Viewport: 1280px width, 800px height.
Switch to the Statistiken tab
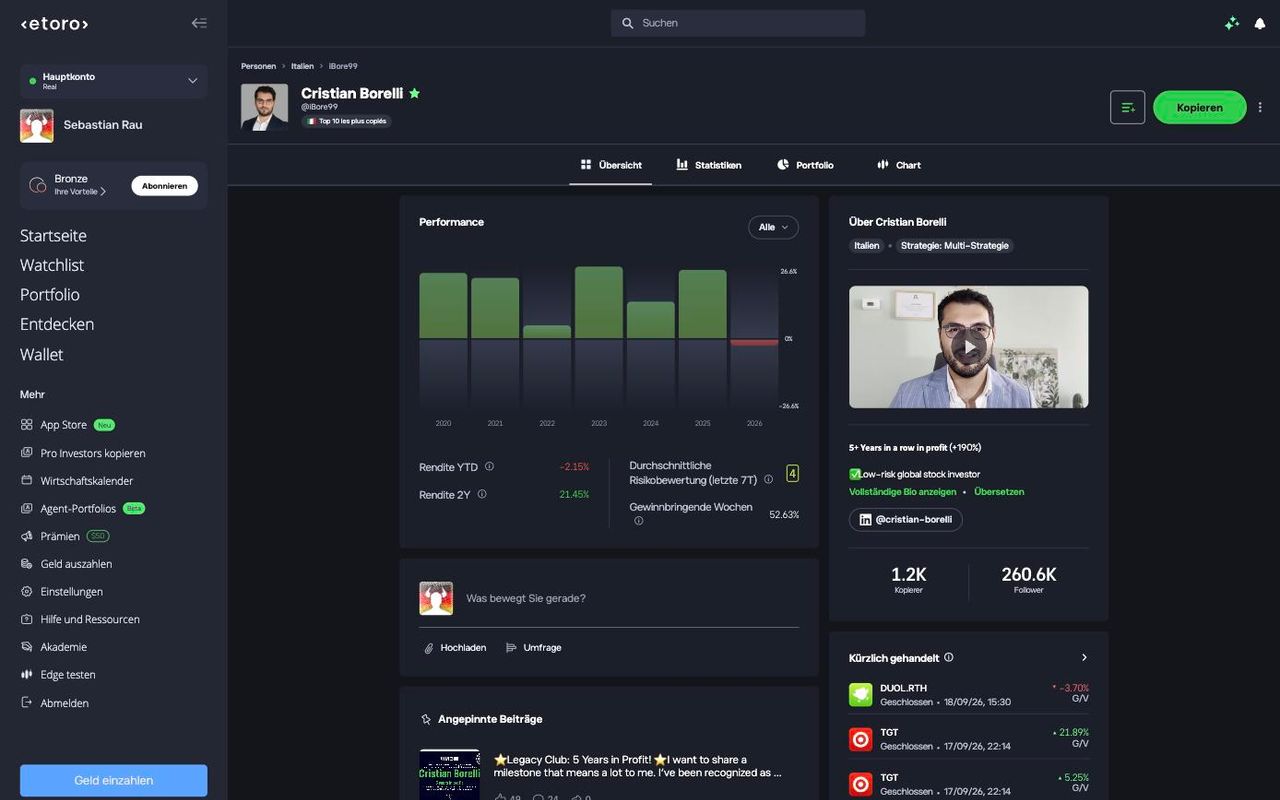tap(709, 165)
